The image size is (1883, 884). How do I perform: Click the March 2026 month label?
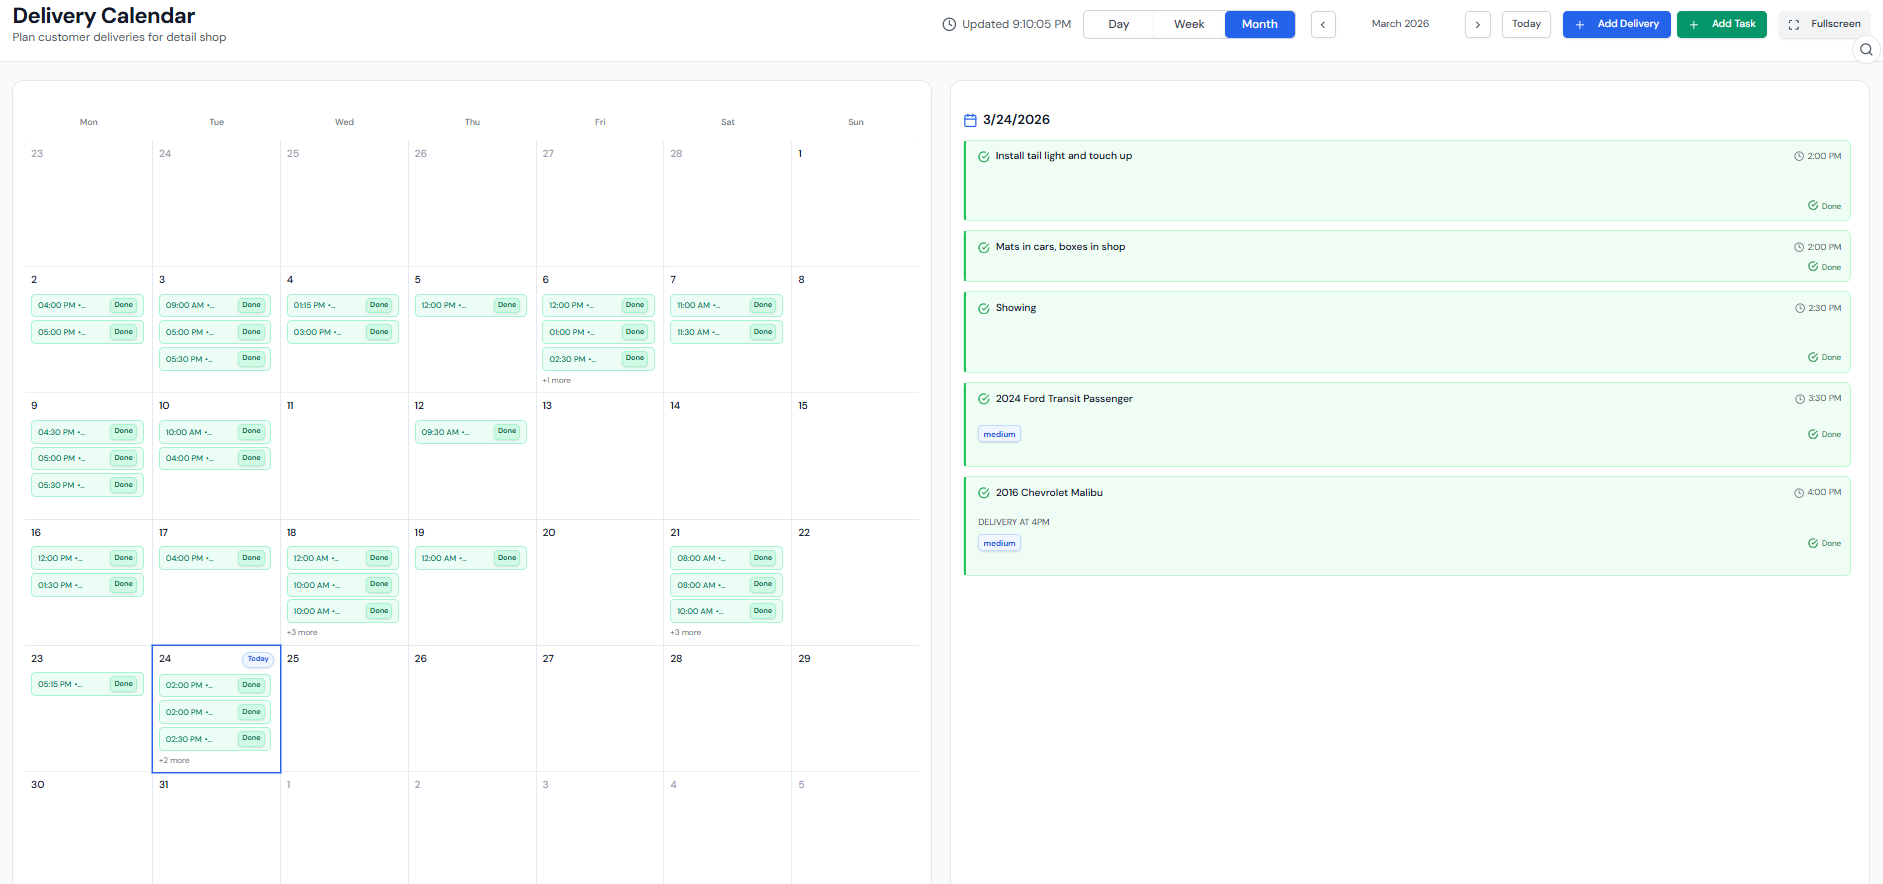(x=1400, y=24)
